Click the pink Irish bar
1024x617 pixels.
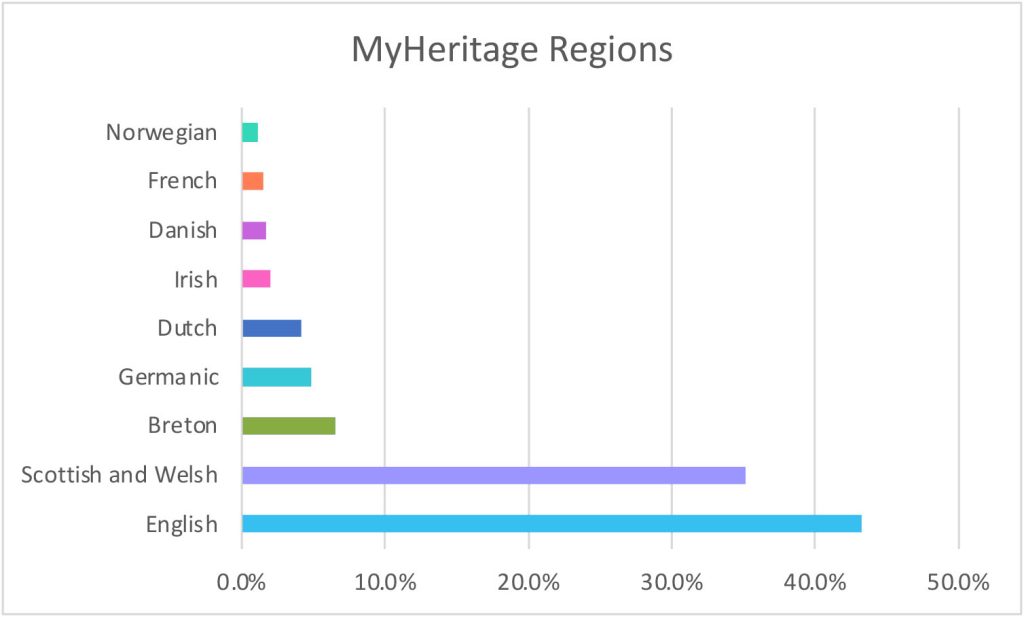coord(256,279)
